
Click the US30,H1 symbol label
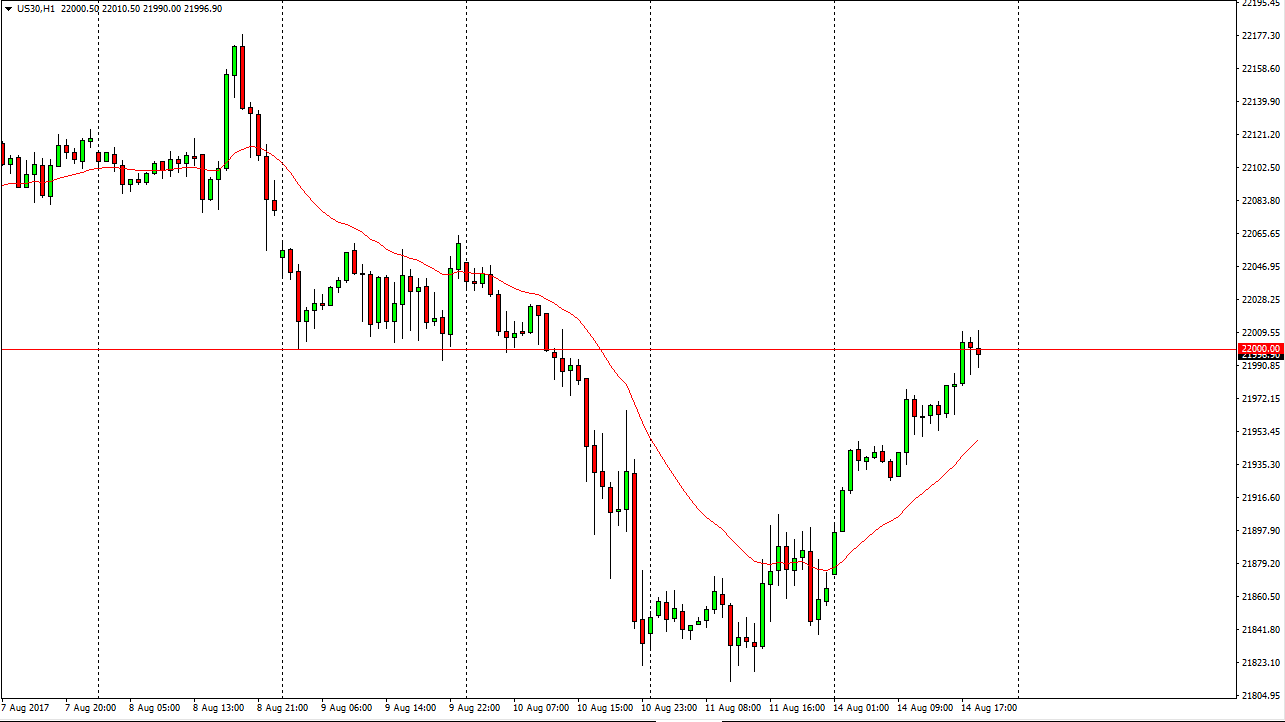36,8
